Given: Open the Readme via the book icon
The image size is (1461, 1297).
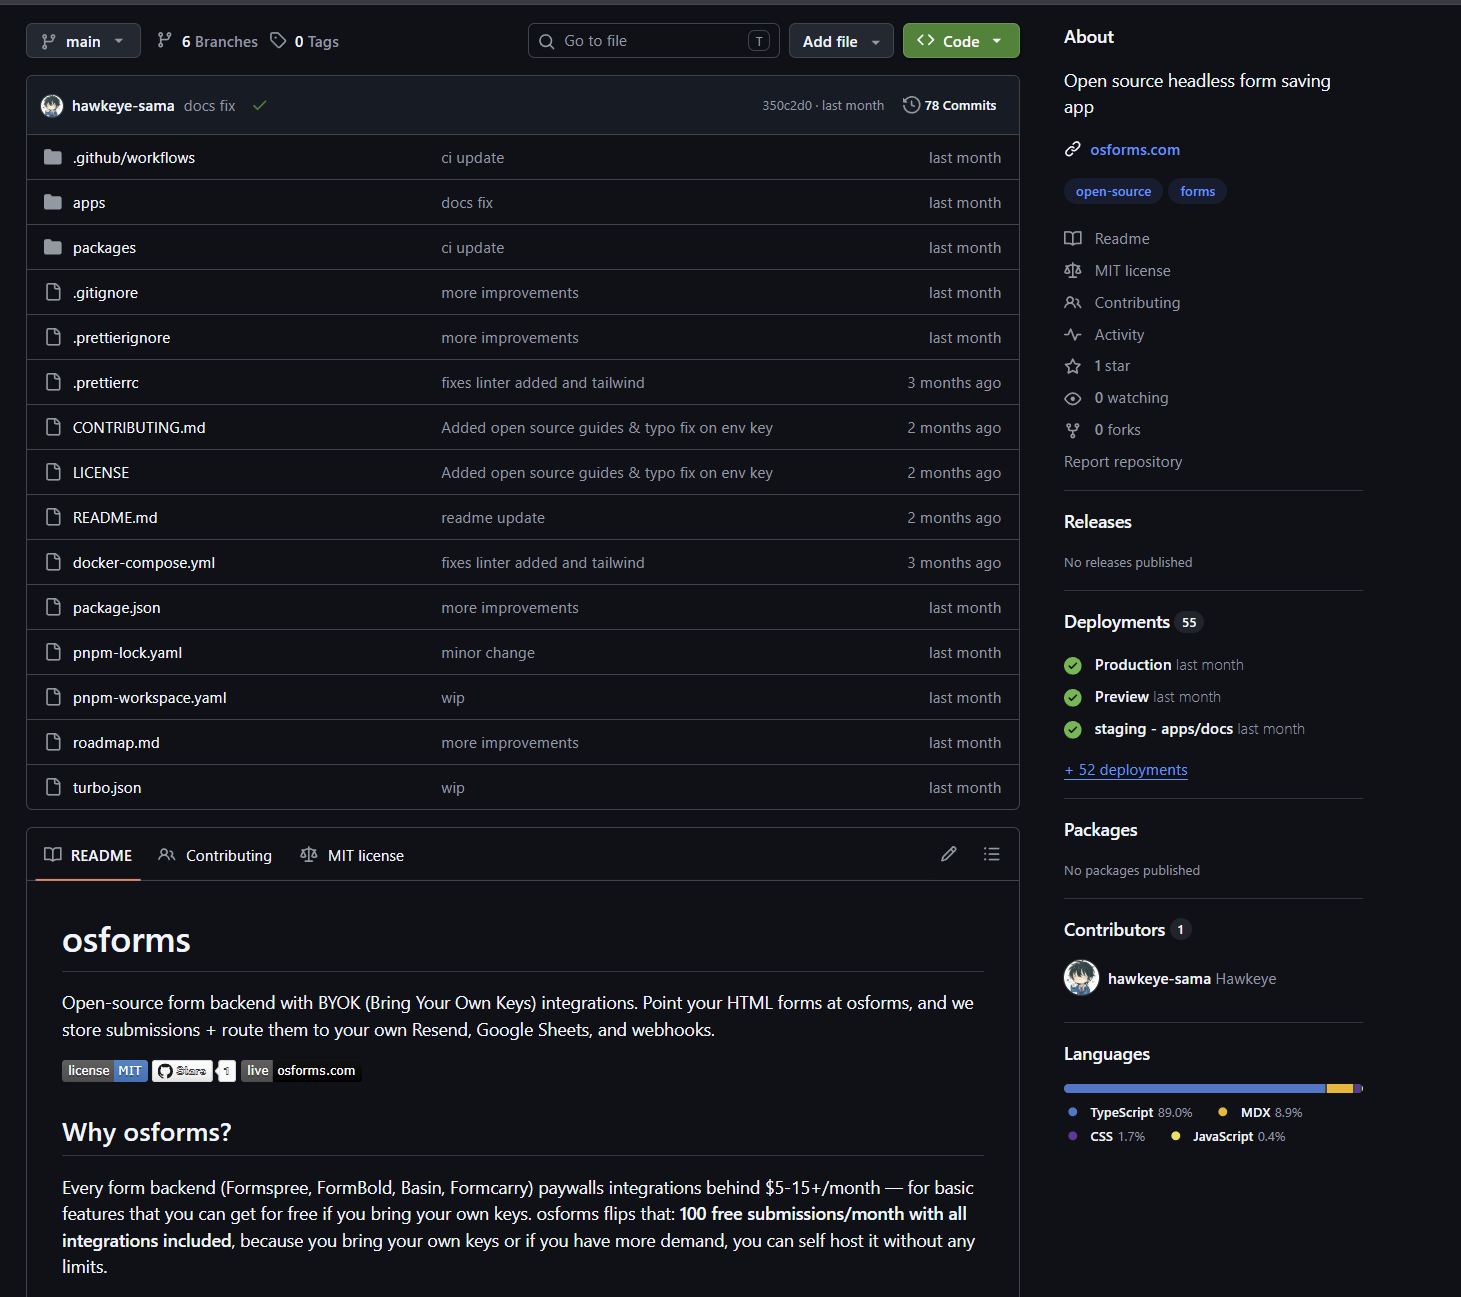Looking at the screenshot, I should click(x=1072, y=238).
